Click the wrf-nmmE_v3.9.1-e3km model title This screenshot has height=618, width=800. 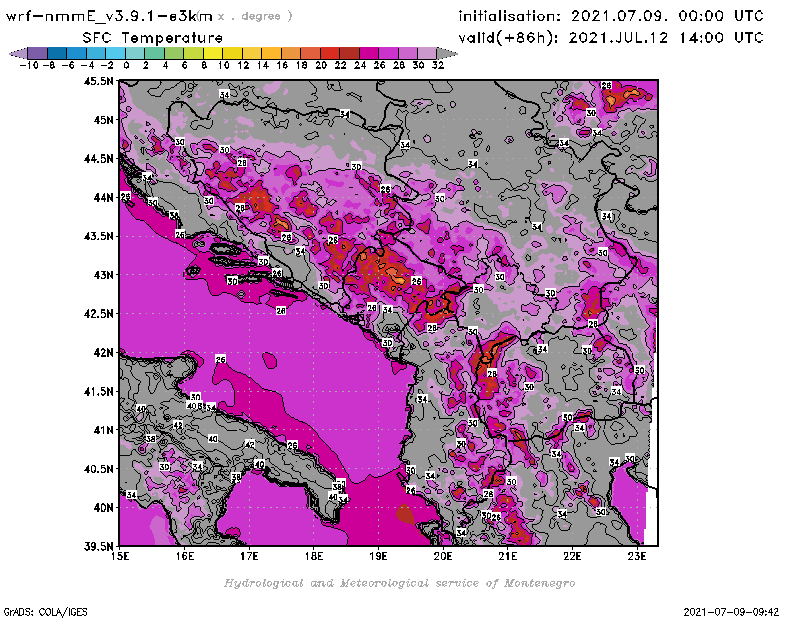point(109,17)
